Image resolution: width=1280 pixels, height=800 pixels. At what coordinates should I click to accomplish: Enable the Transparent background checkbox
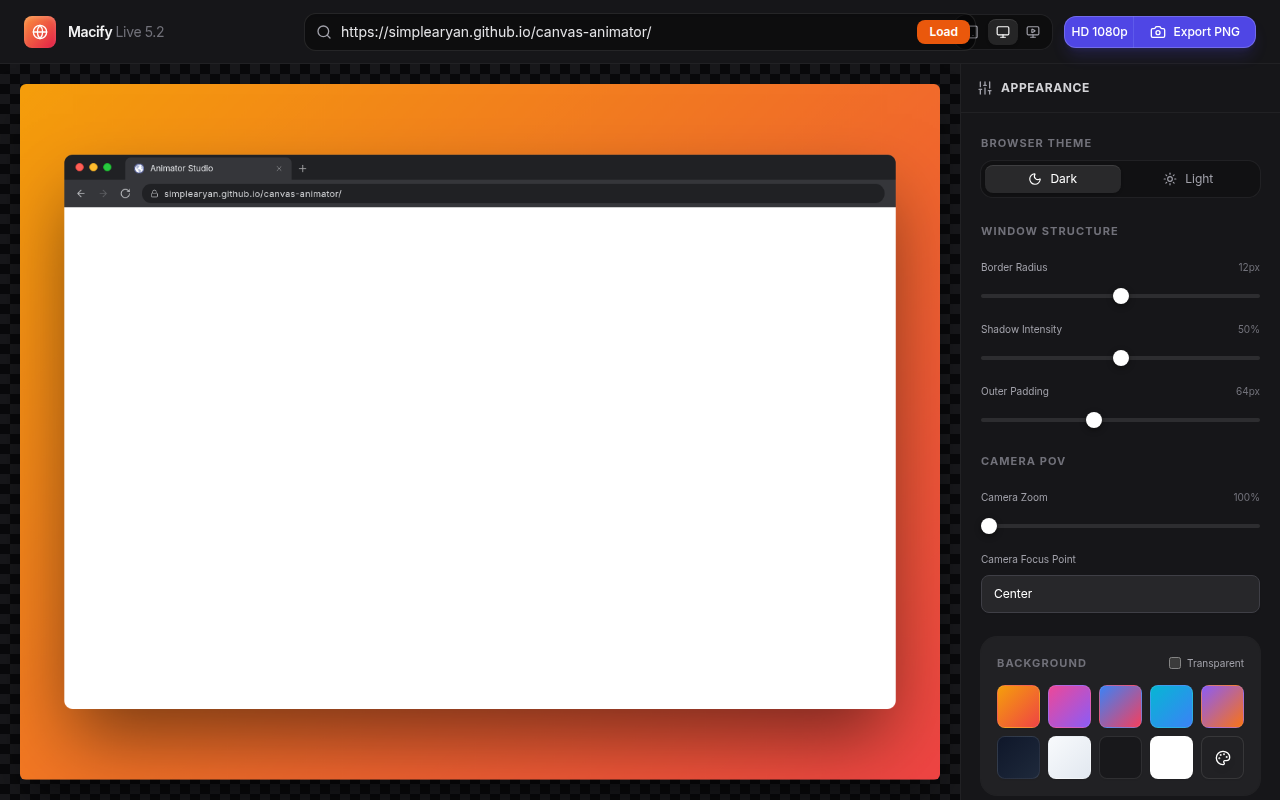[1175, 663]
